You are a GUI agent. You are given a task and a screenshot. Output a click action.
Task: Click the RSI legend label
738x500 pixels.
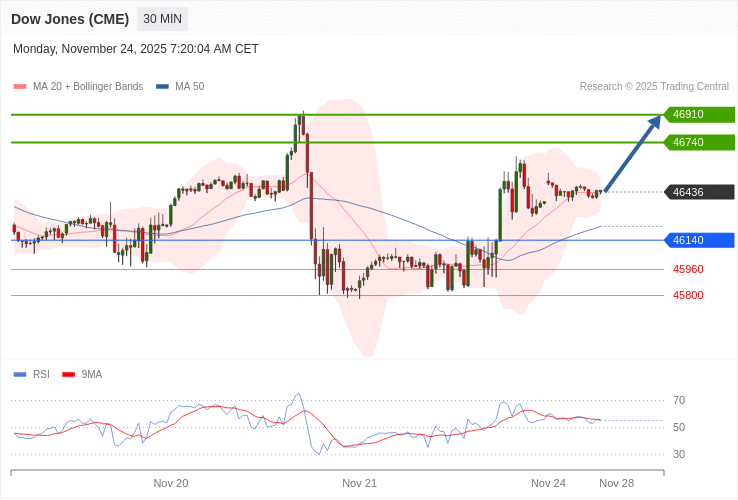click(41, 375)
